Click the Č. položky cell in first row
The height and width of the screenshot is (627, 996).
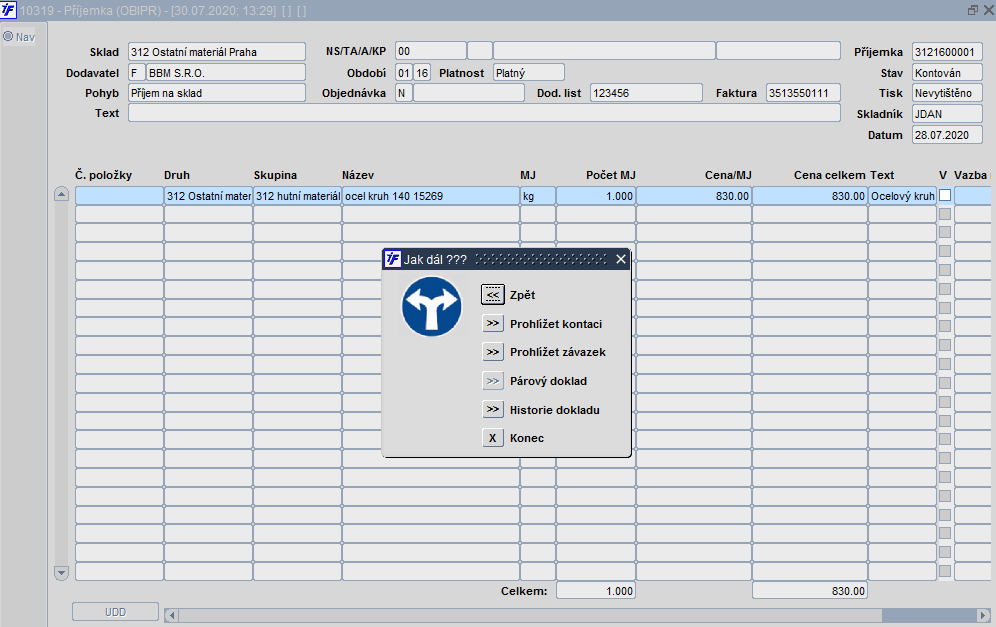pyautogui.click(x=119, y=196)
